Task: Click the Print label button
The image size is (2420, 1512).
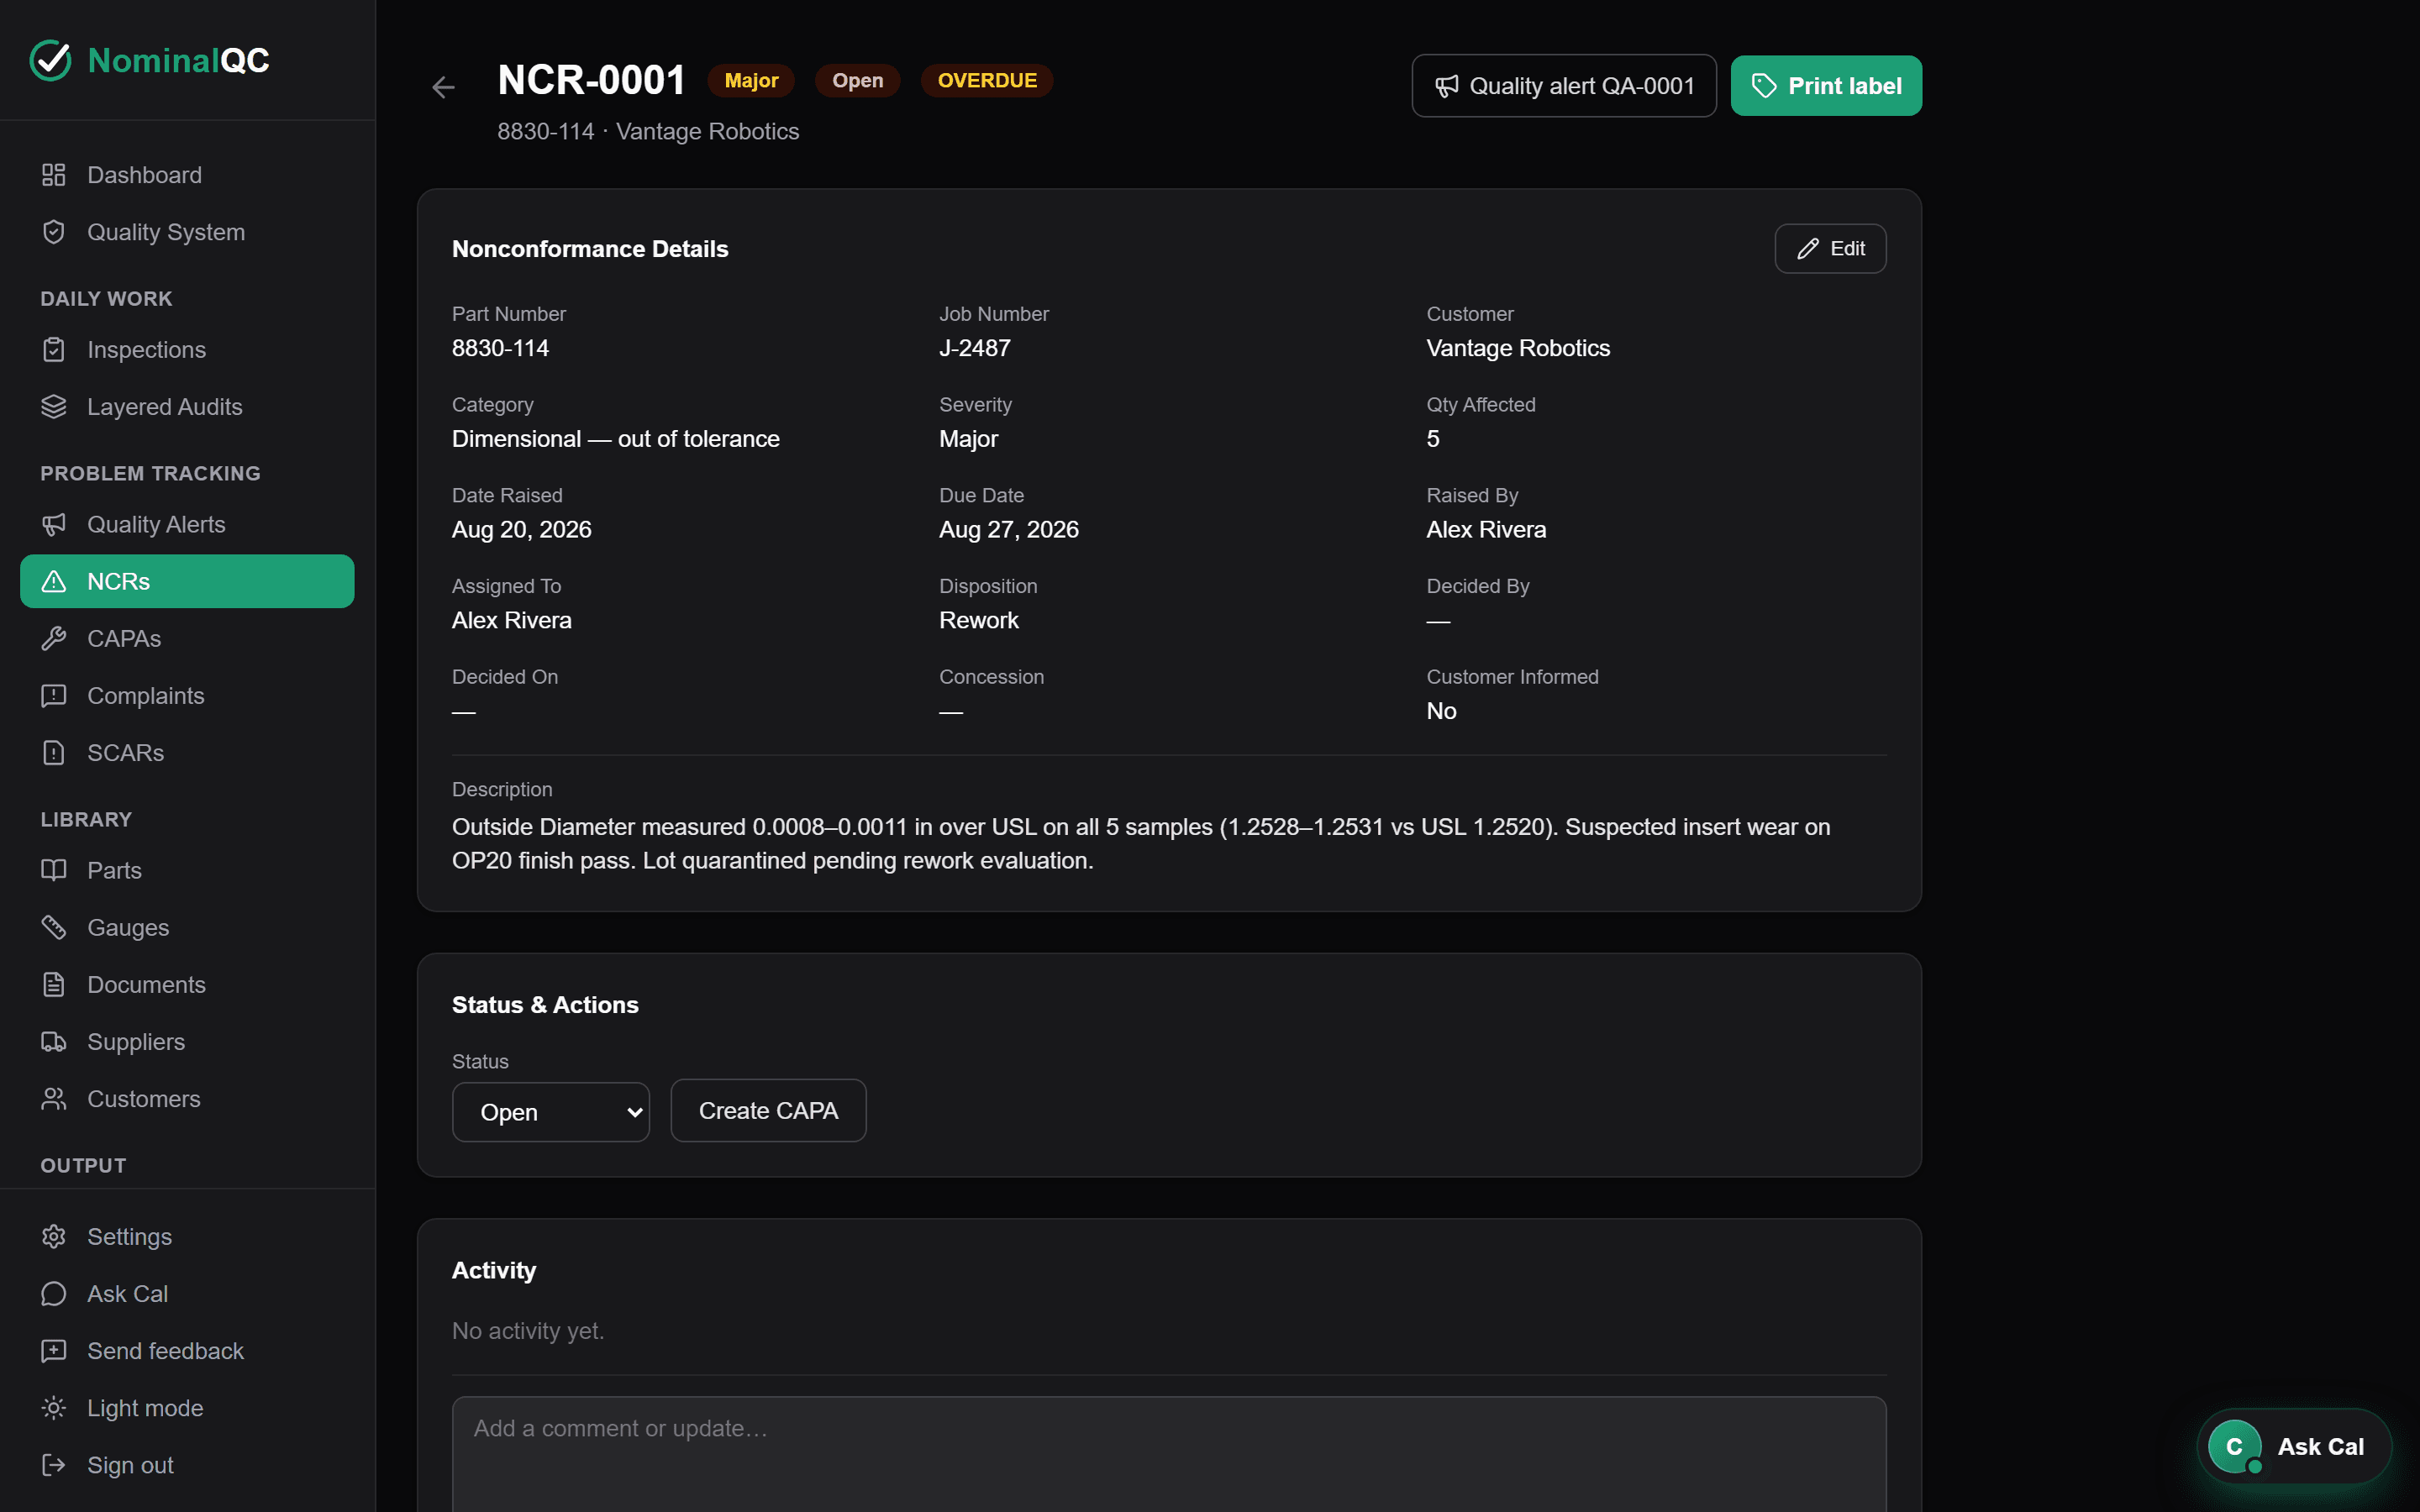Action: pyautogui.click(x=1826, y=86)
